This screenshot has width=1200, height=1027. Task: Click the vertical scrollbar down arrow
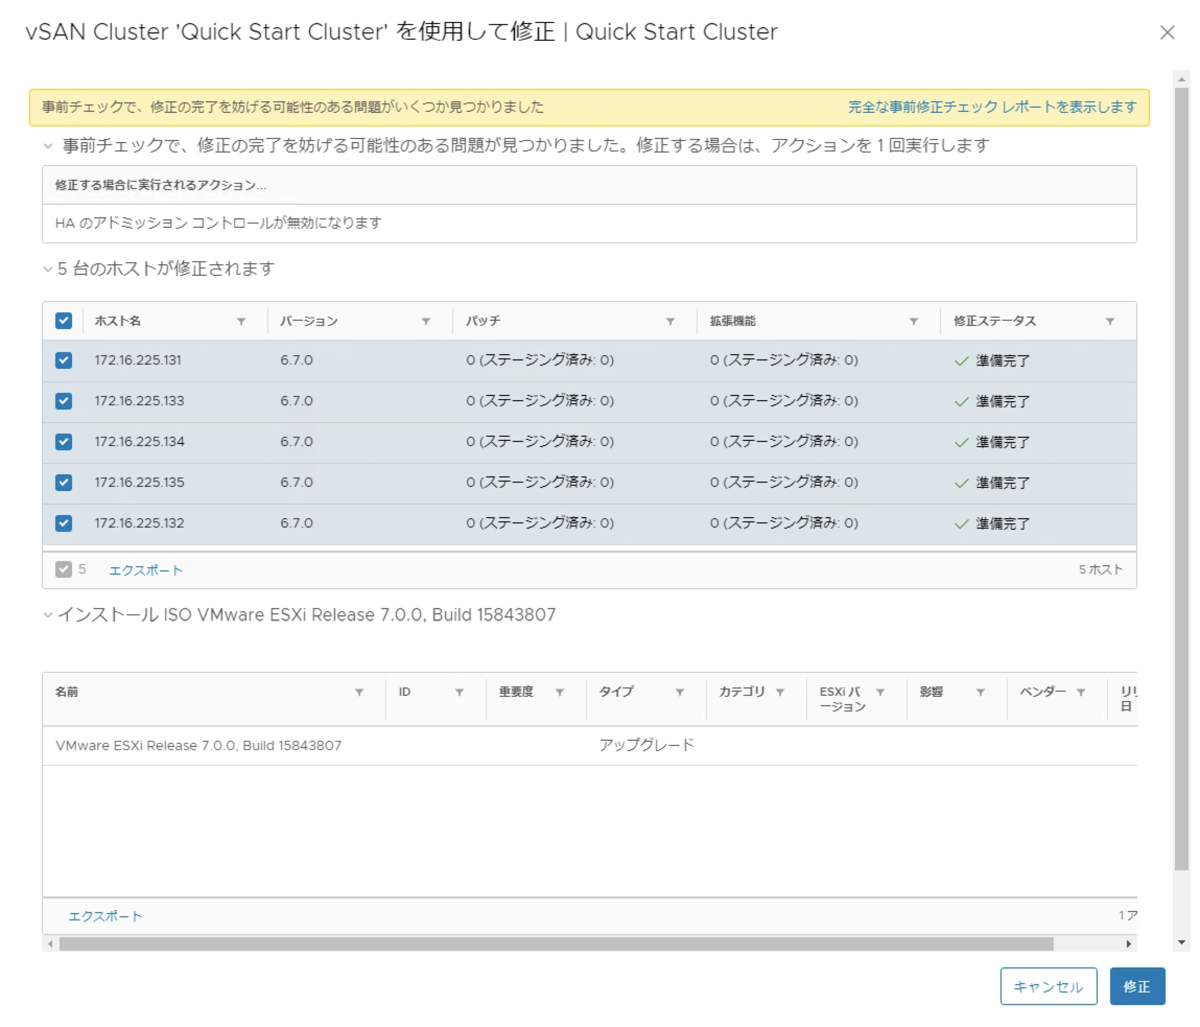pyautogui.click(x=1182, y=942)
